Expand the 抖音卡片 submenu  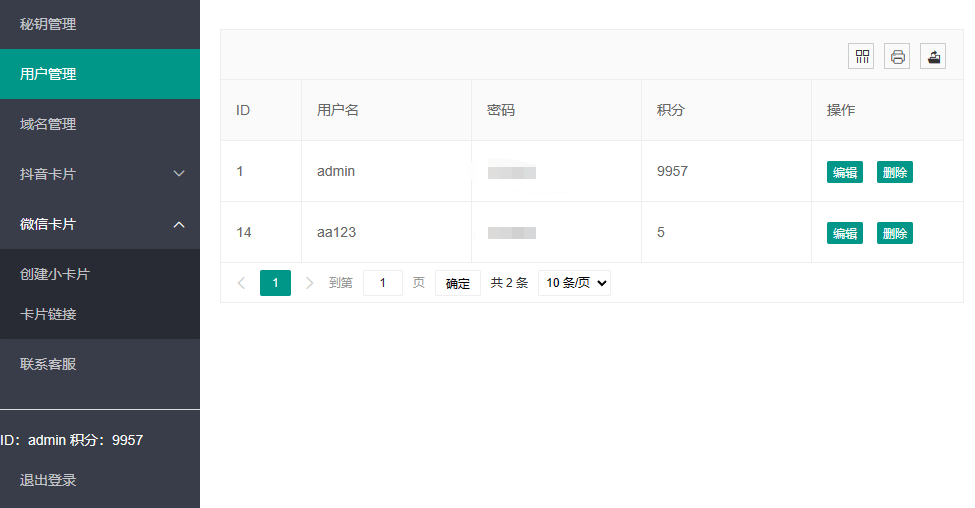point(100,174)
